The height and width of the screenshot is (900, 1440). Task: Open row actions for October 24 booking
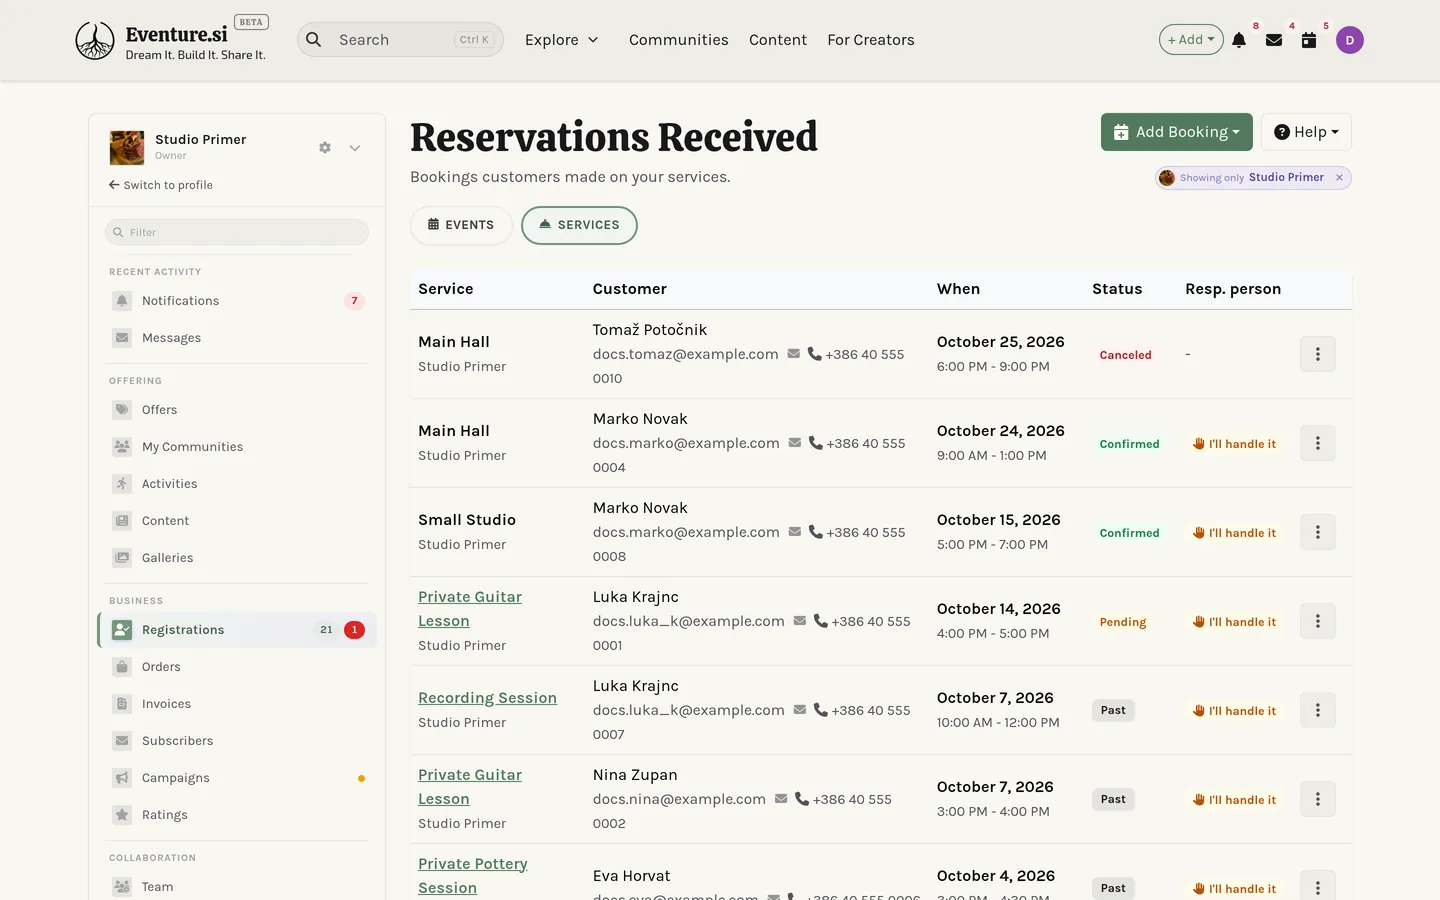point(1318,443)
